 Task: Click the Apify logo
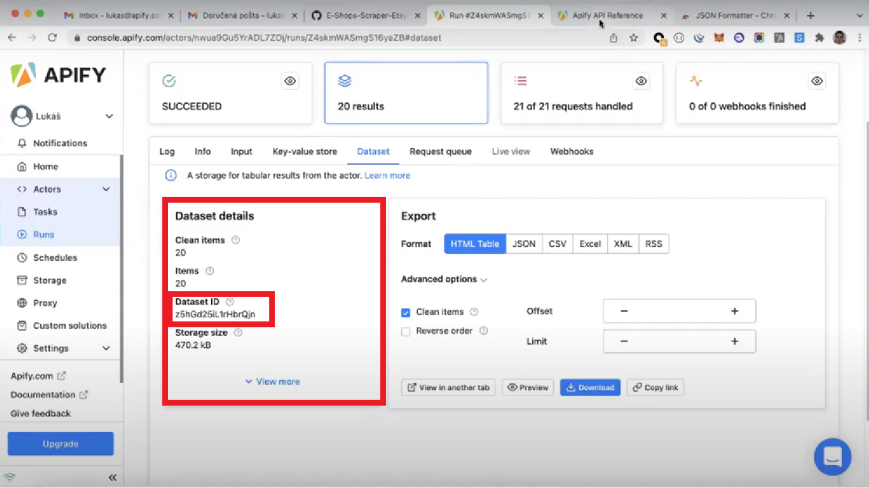pos(58,75)
